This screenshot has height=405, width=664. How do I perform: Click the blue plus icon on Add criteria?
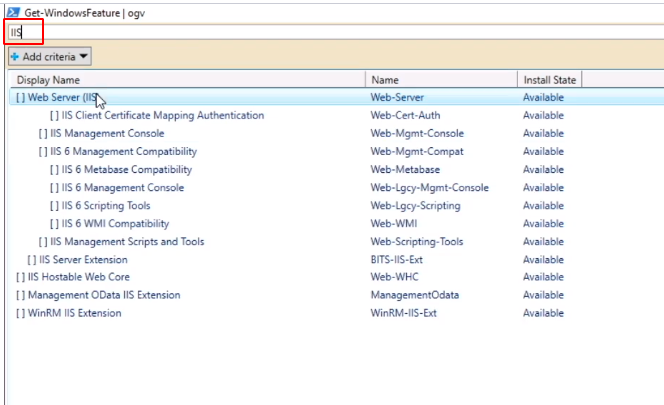coord(15,56)
